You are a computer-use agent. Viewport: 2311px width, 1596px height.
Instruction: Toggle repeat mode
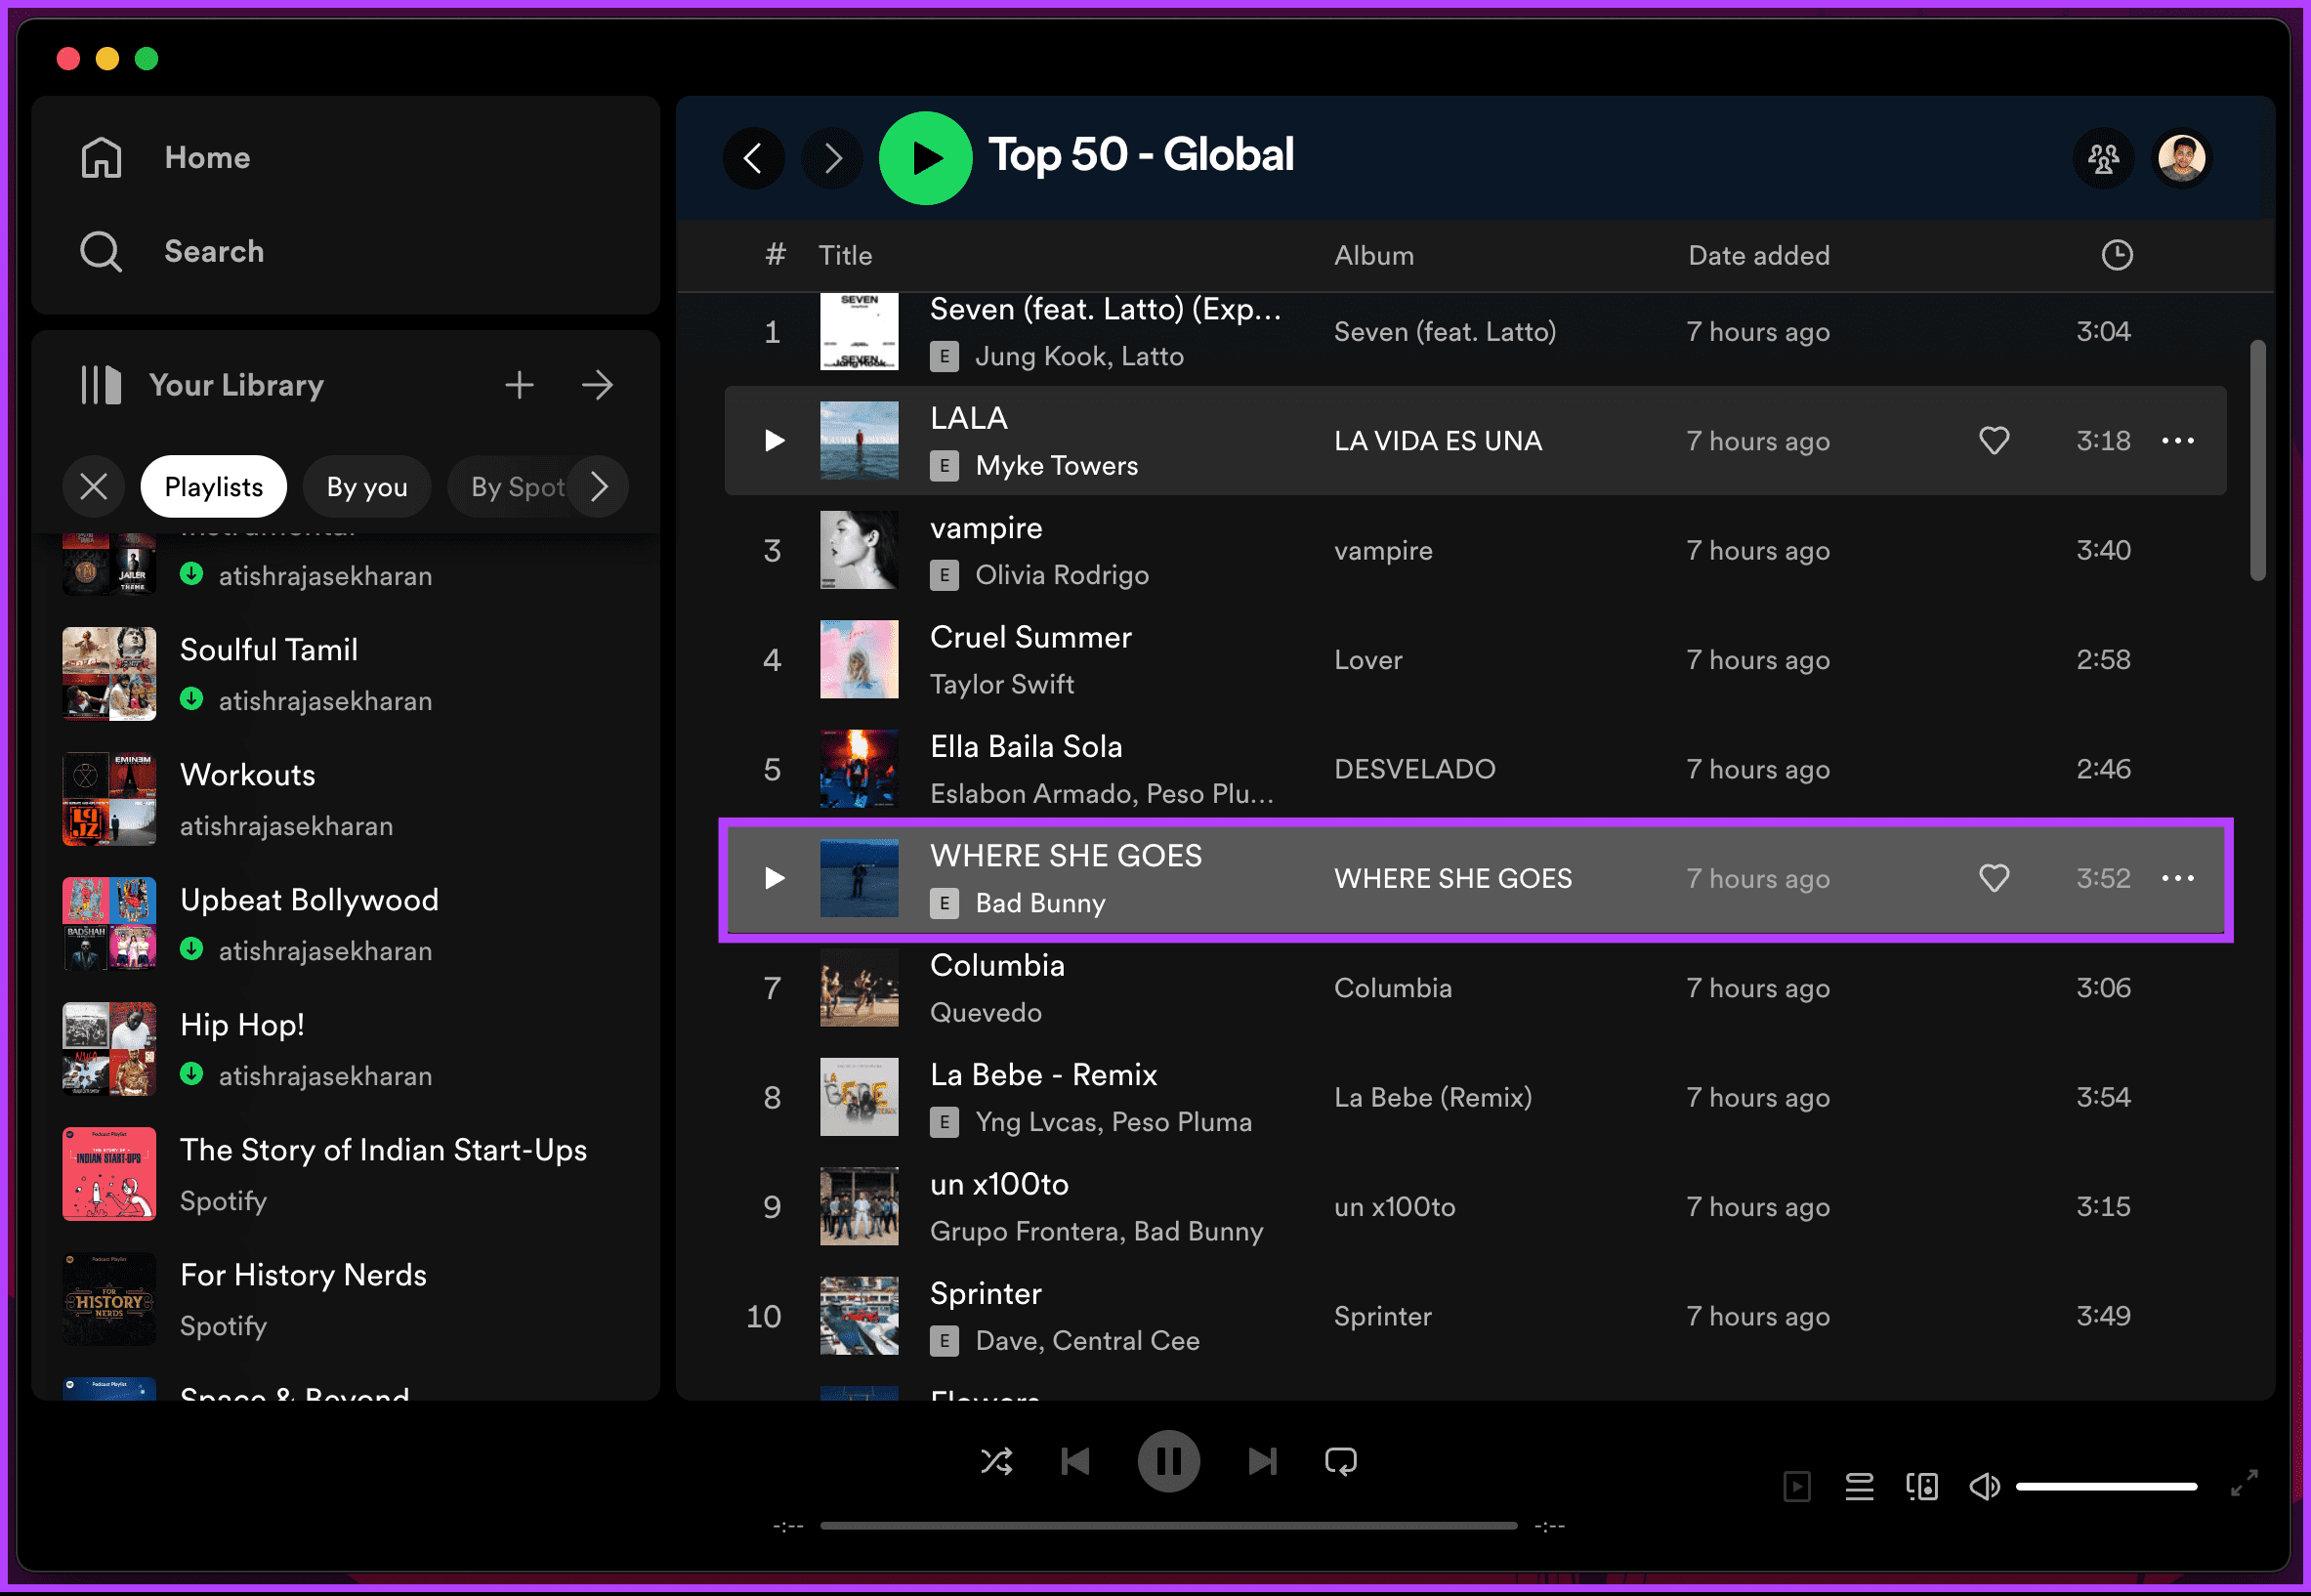[1341, 1462]
